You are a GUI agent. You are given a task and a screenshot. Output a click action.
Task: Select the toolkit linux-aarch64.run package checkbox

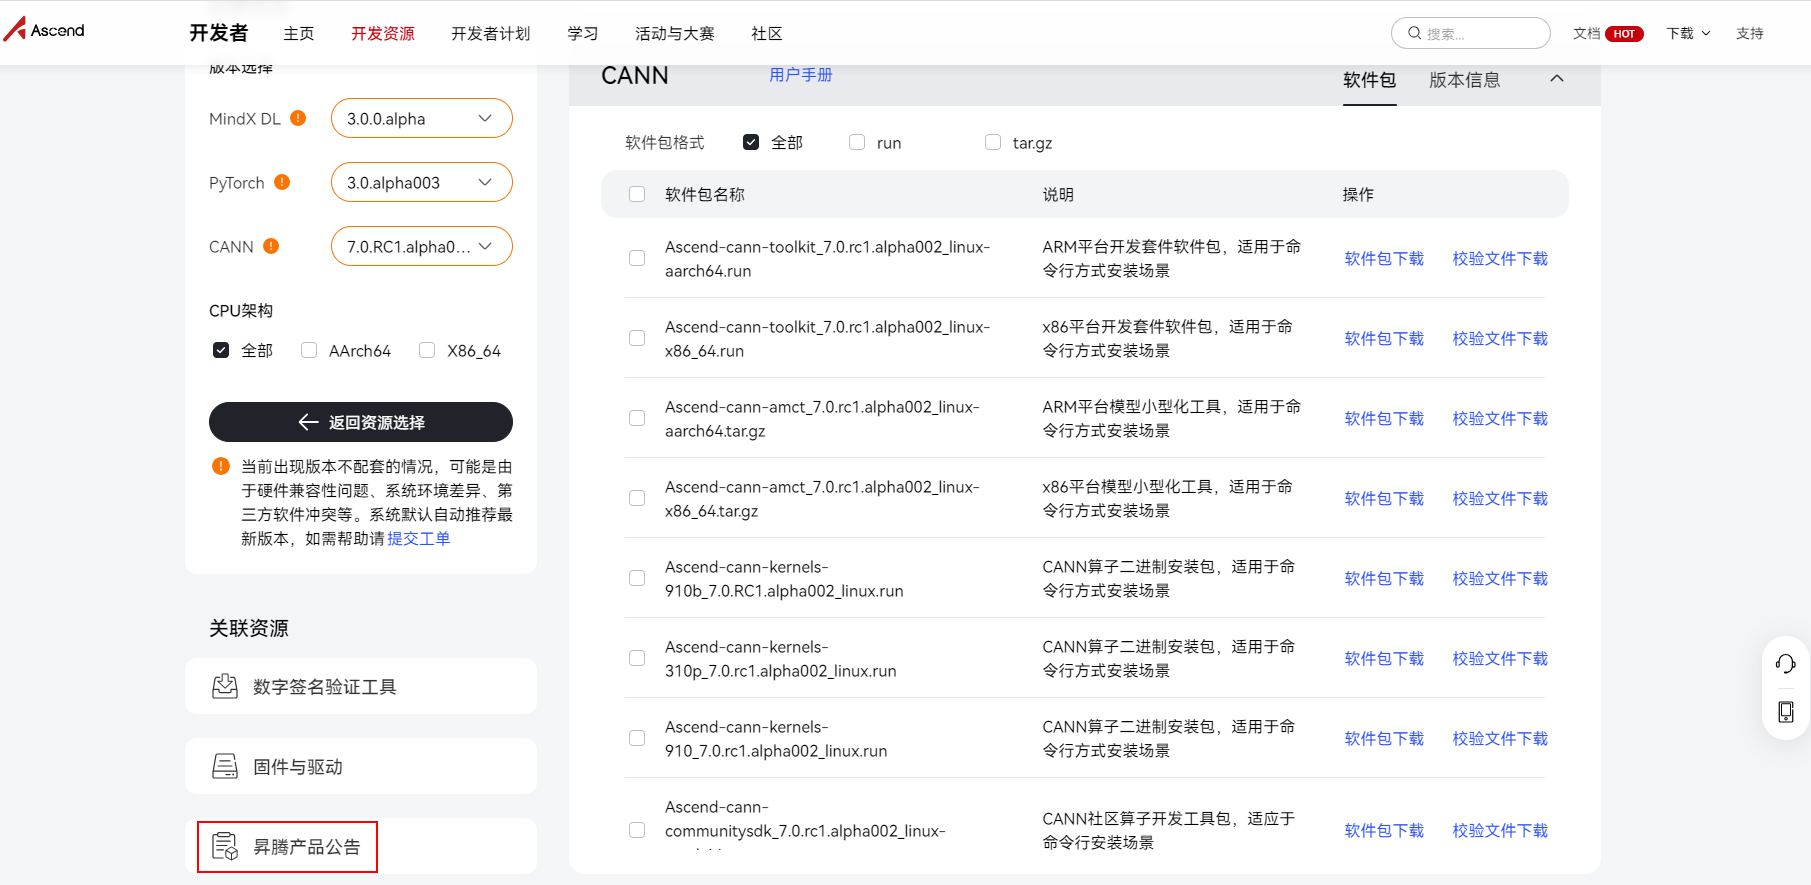click(x=637, y=258)
